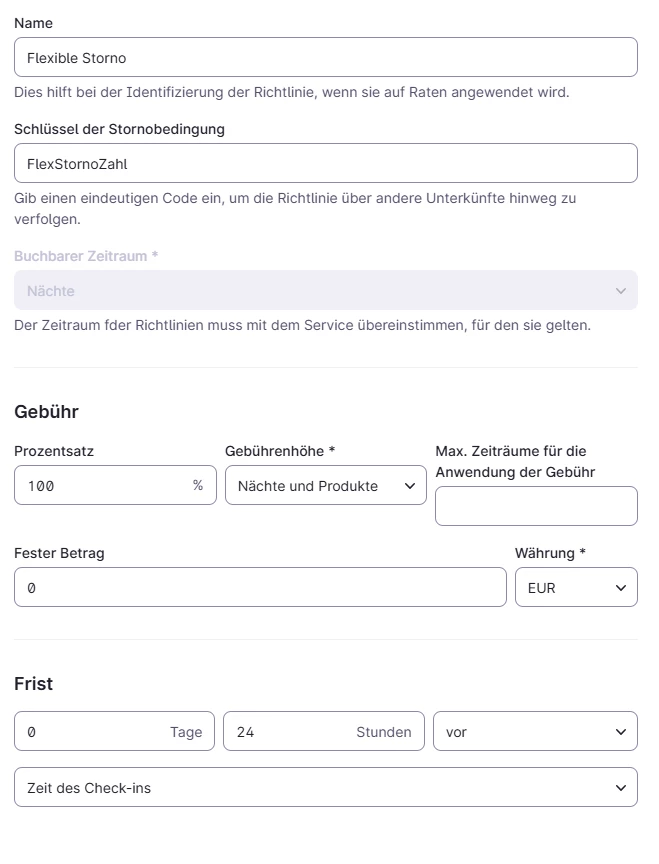The image size is (659, 864).
Task: Click the chevron on Zeit des Check-ins
Action: click(620, 787)
